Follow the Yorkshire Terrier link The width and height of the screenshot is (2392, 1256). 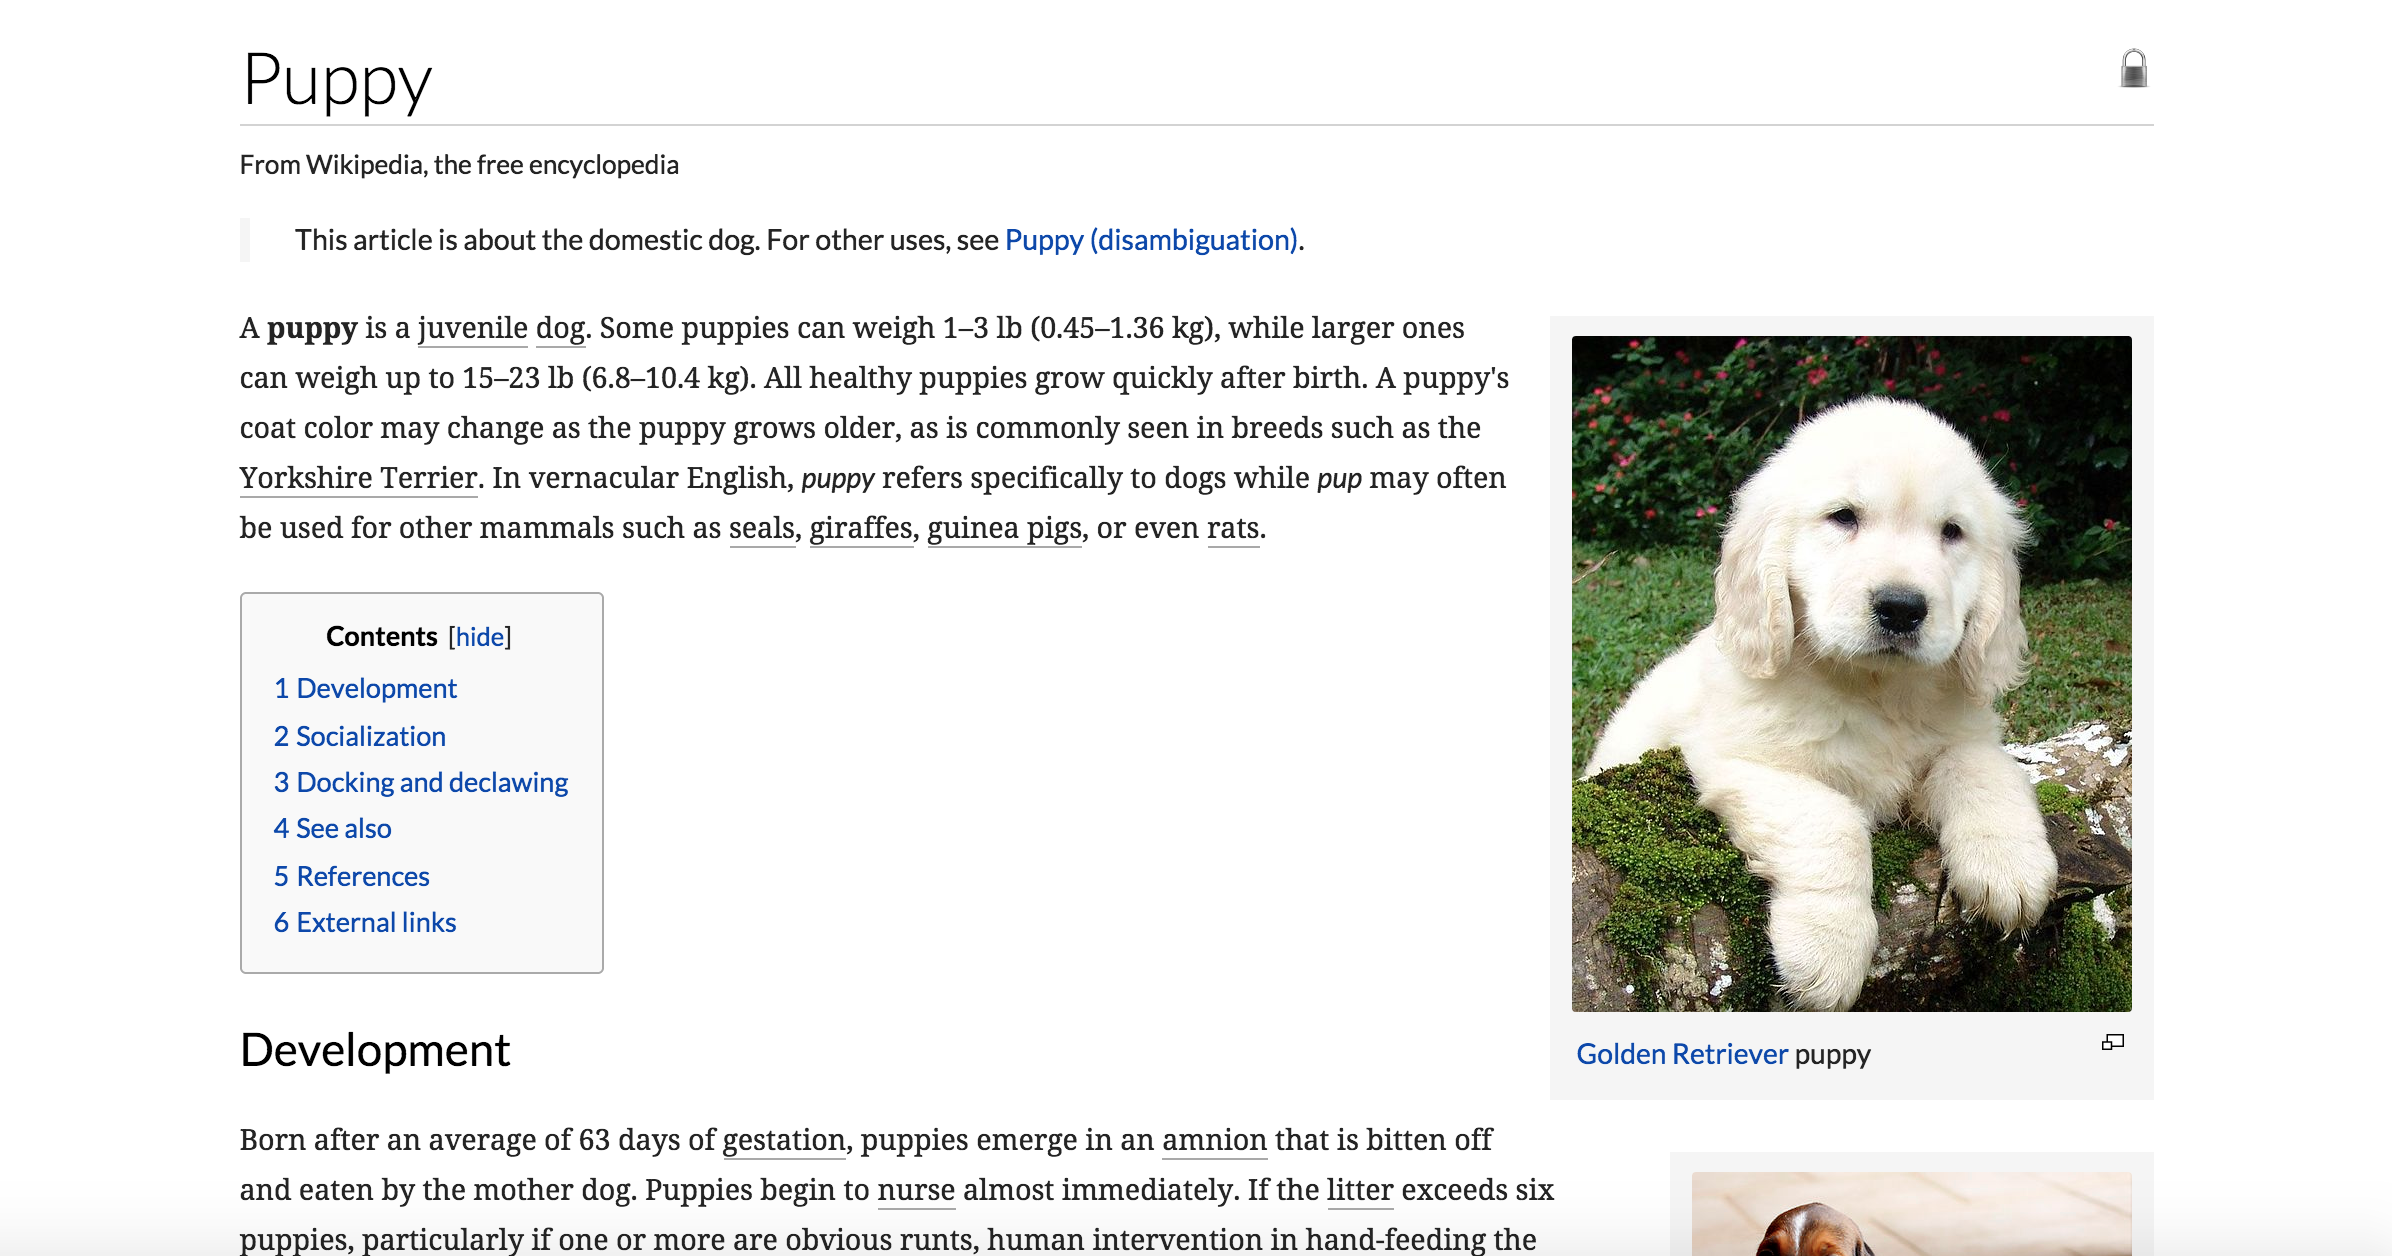(356, 478)
